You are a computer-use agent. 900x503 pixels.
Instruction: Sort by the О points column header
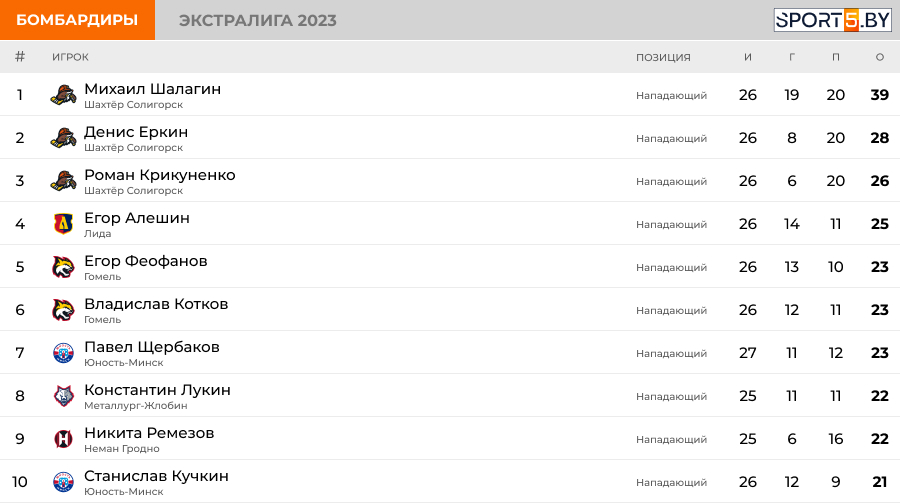click(879, 57)
